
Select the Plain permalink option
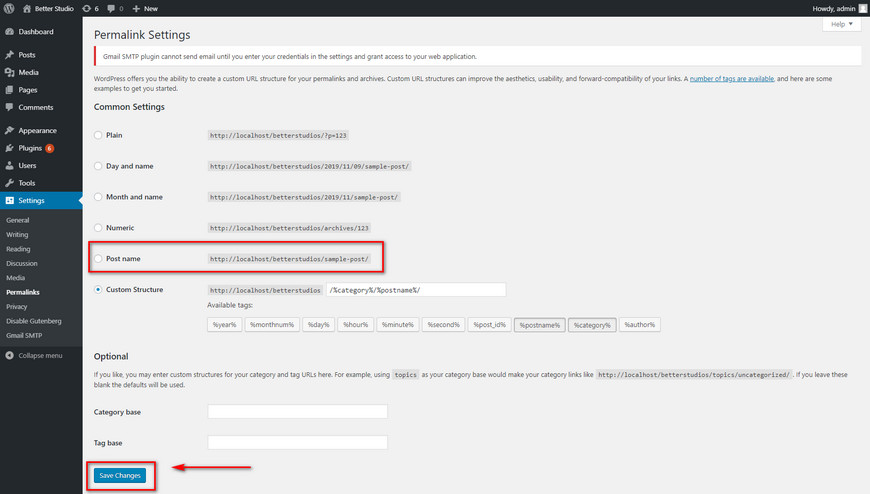point(98,135)
